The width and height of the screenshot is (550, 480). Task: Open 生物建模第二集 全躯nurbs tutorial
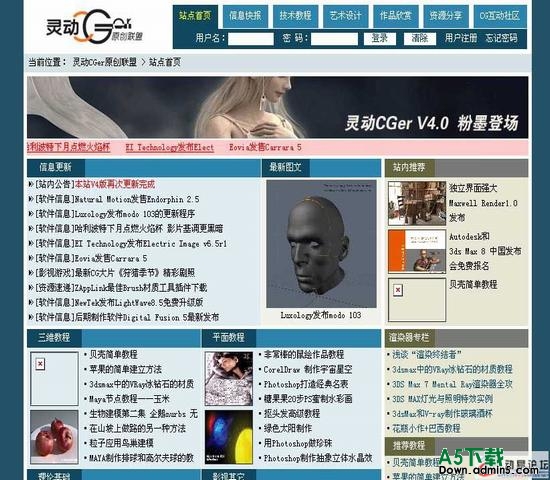tap(143, 414)
